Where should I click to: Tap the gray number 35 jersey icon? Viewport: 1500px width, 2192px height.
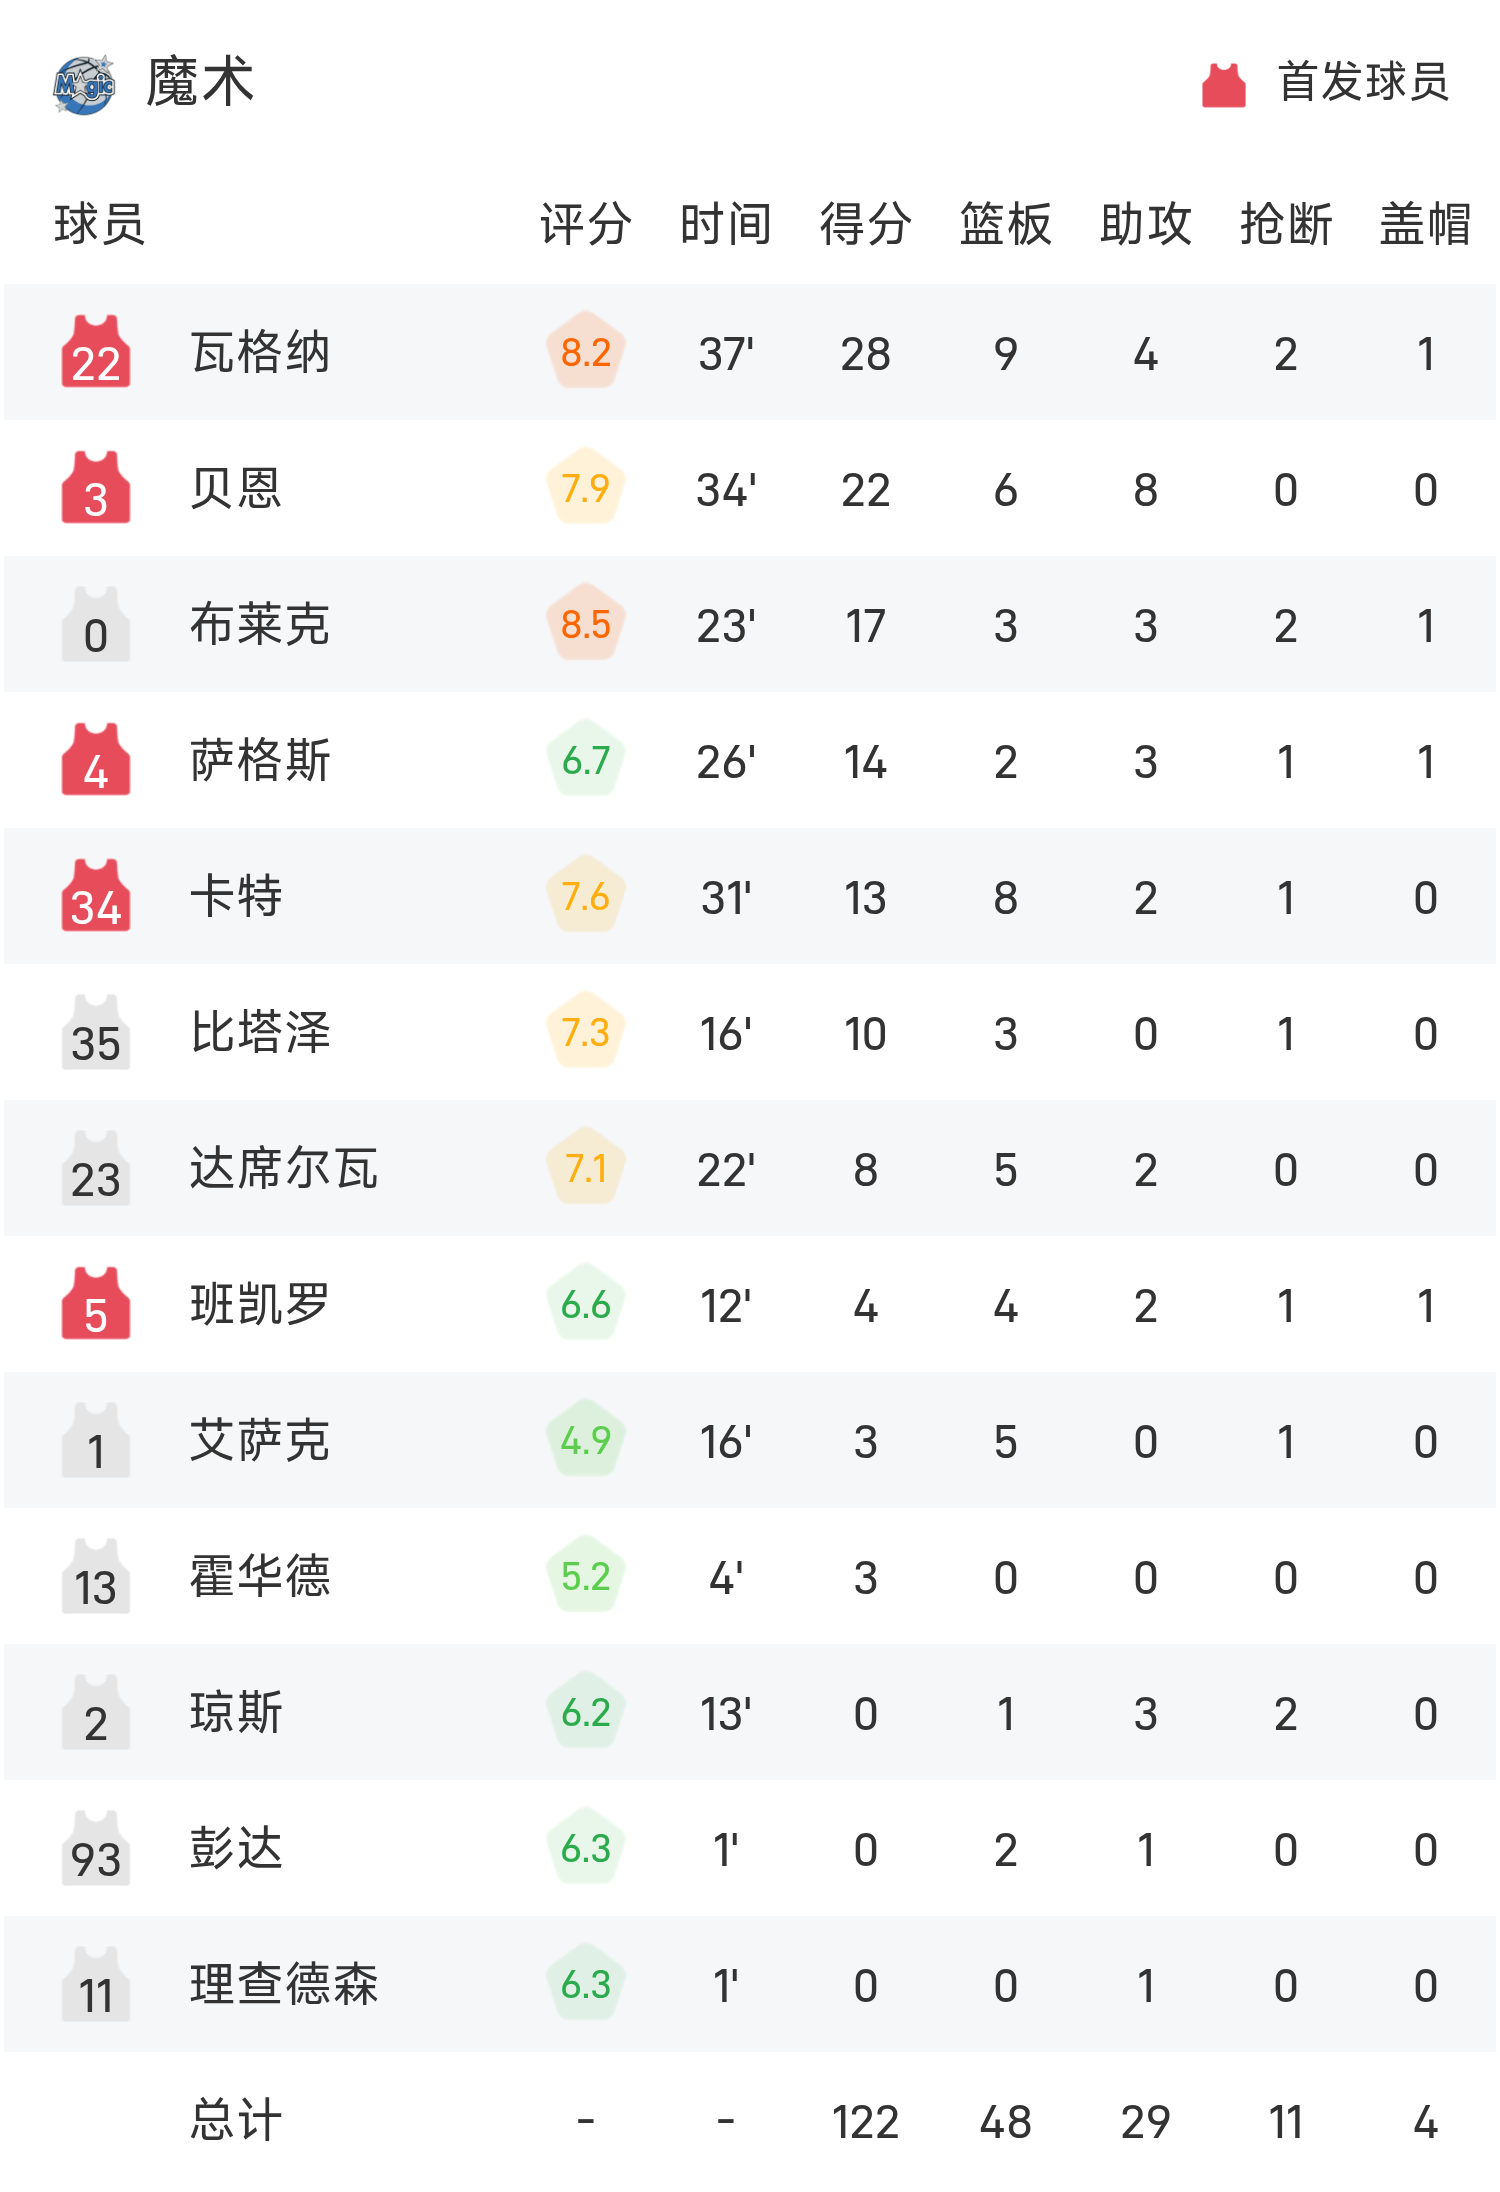(96, 1032)
